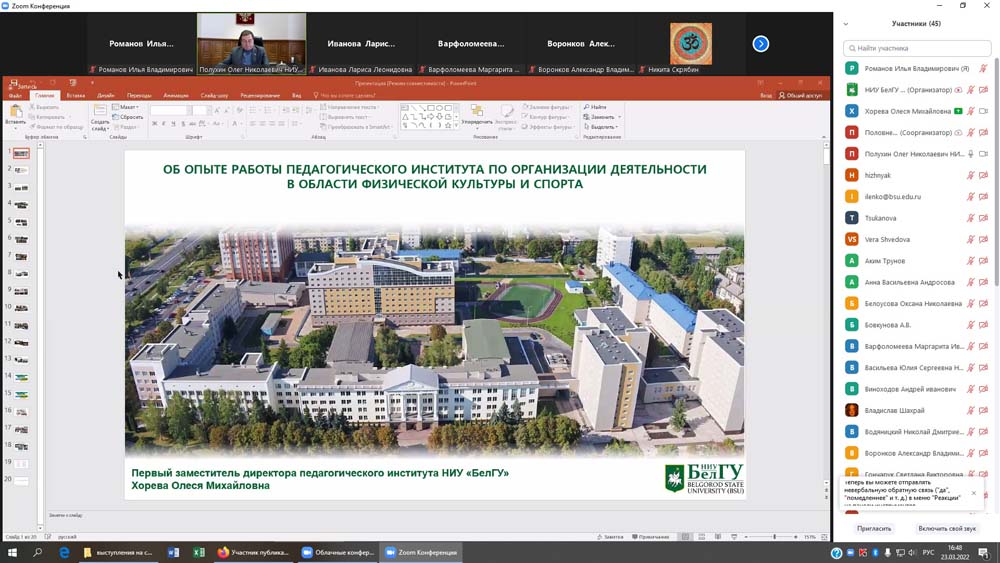This screenshot has width=1000, height=563.
Task: Click the Включить свой звук button
Action: click(947, 528)
